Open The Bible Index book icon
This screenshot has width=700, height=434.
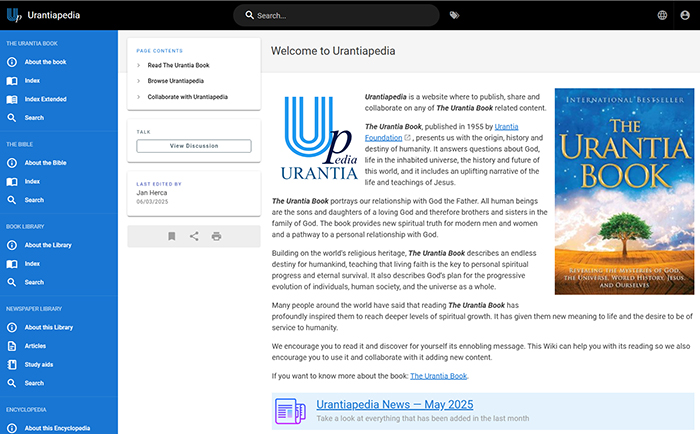coord(12,182)
